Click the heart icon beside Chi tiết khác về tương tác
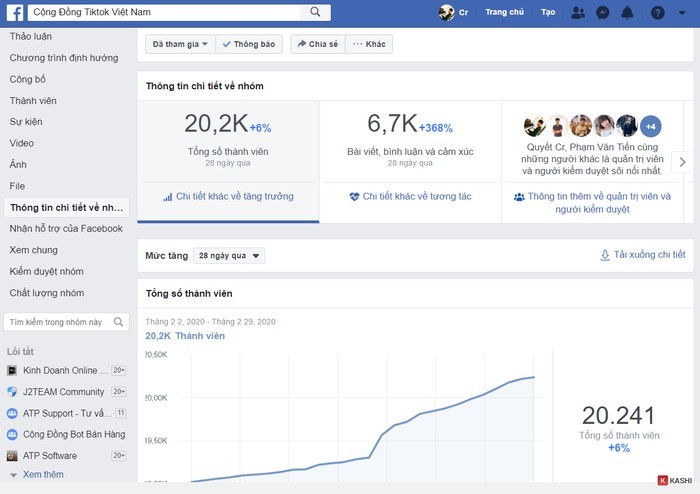 coord(354,197)
